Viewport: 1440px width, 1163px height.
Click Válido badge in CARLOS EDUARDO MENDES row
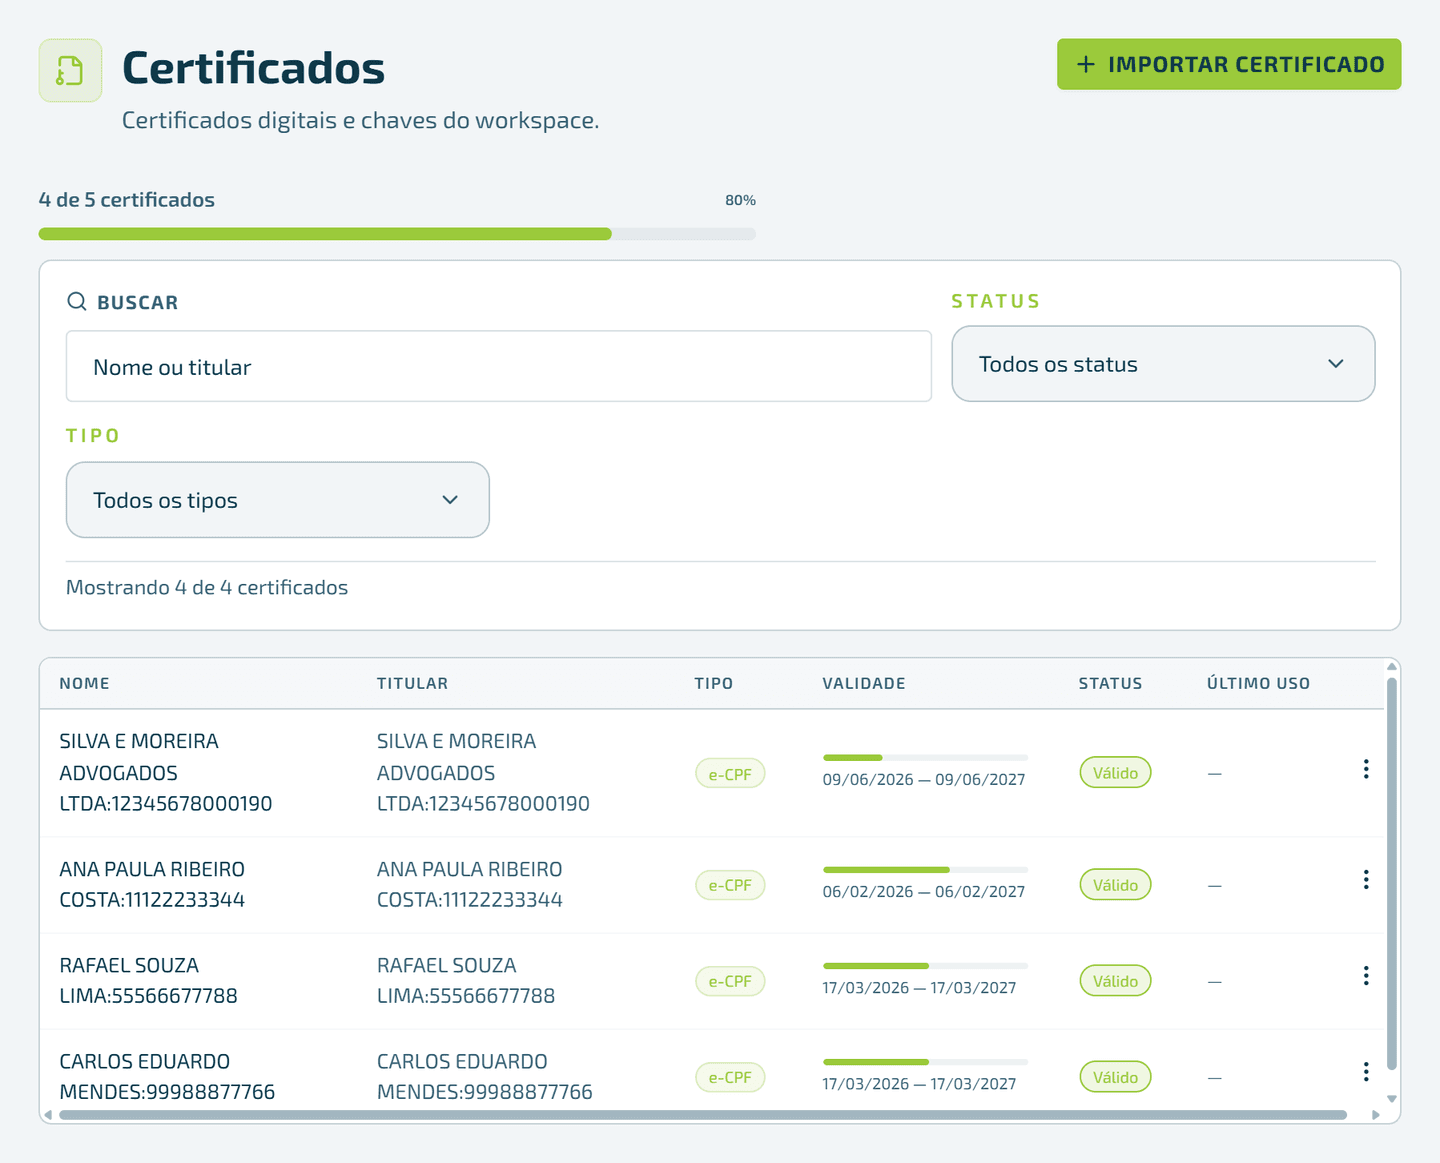[x=1115, y=1077]
